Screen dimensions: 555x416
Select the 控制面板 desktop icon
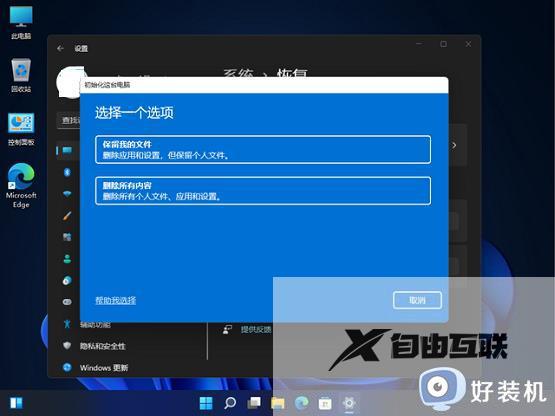pos(21,129)
